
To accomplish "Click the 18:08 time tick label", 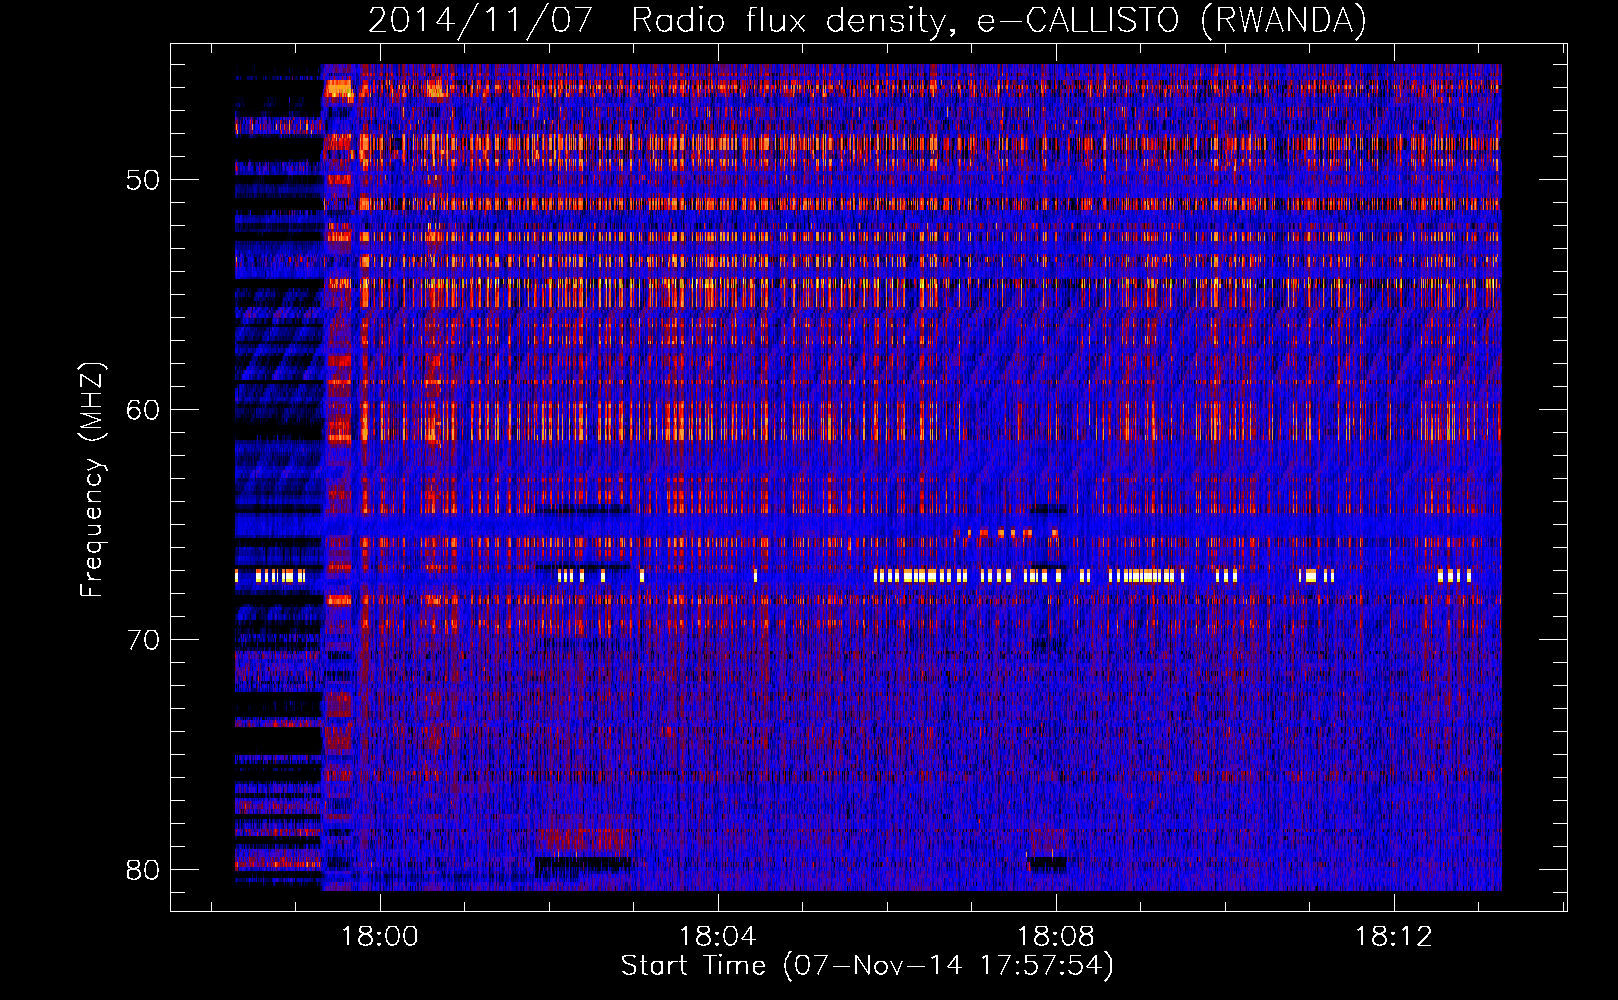I will [1055, 937].
